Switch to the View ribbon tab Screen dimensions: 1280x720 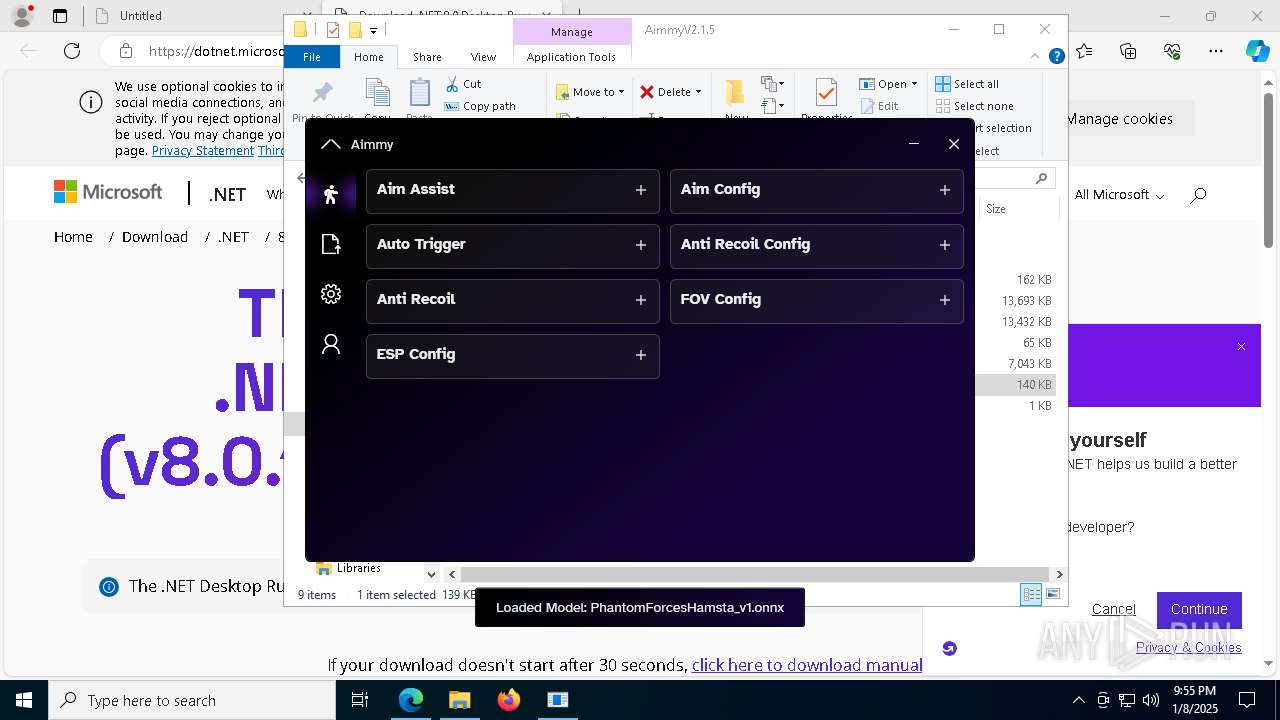(483, 57)
